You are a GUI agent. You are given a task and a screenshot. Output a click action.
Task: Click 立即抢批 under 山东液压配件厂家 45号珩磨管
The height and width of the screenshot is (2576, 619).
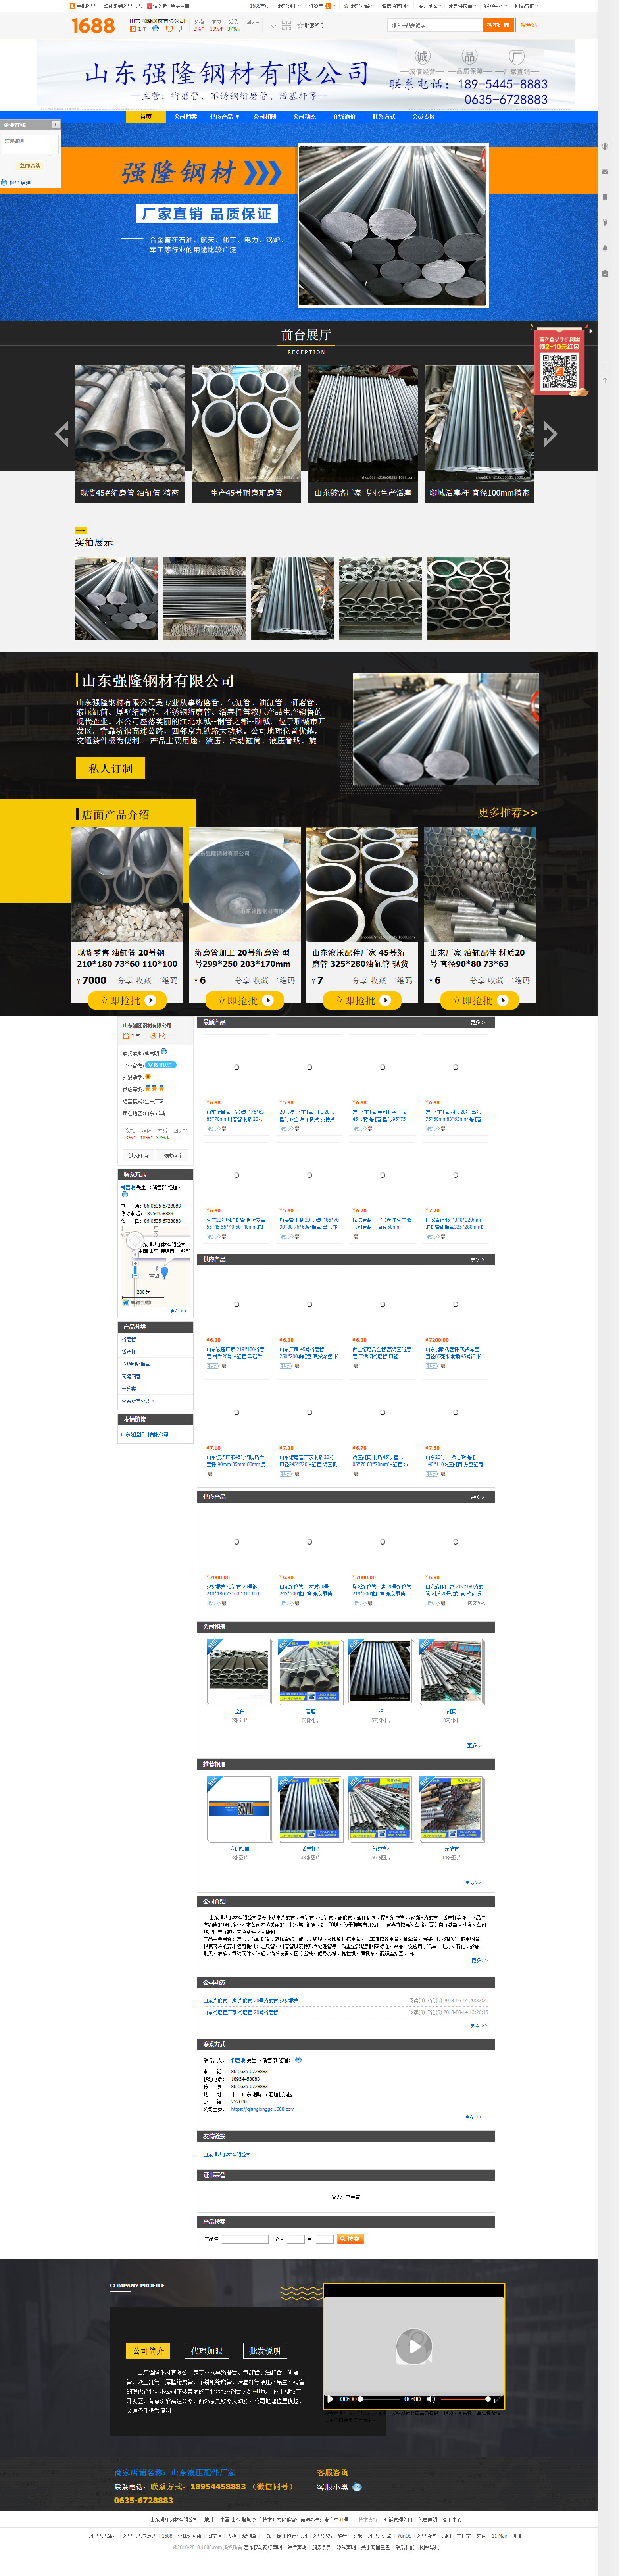pyautogui.click(x=362, y=1000)
